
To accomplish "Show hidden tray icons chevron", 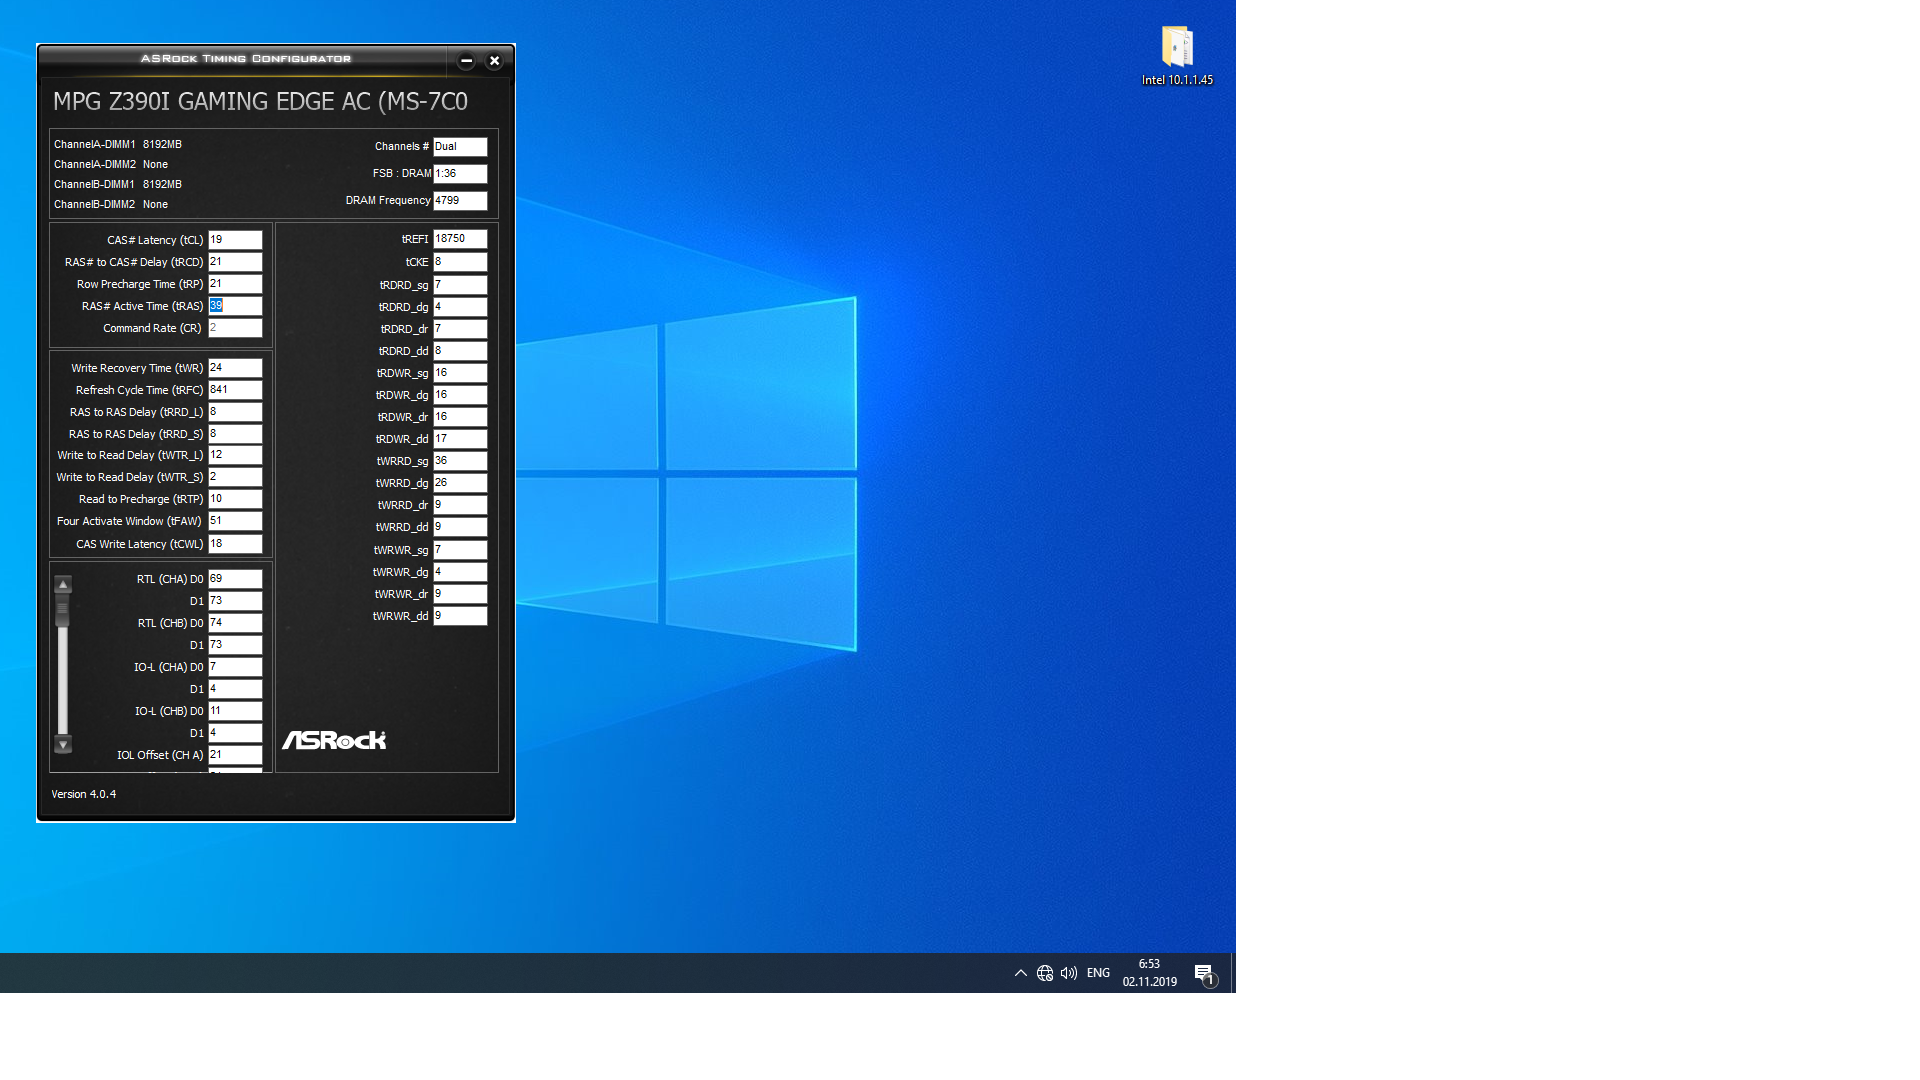I will click(1020, 973).
